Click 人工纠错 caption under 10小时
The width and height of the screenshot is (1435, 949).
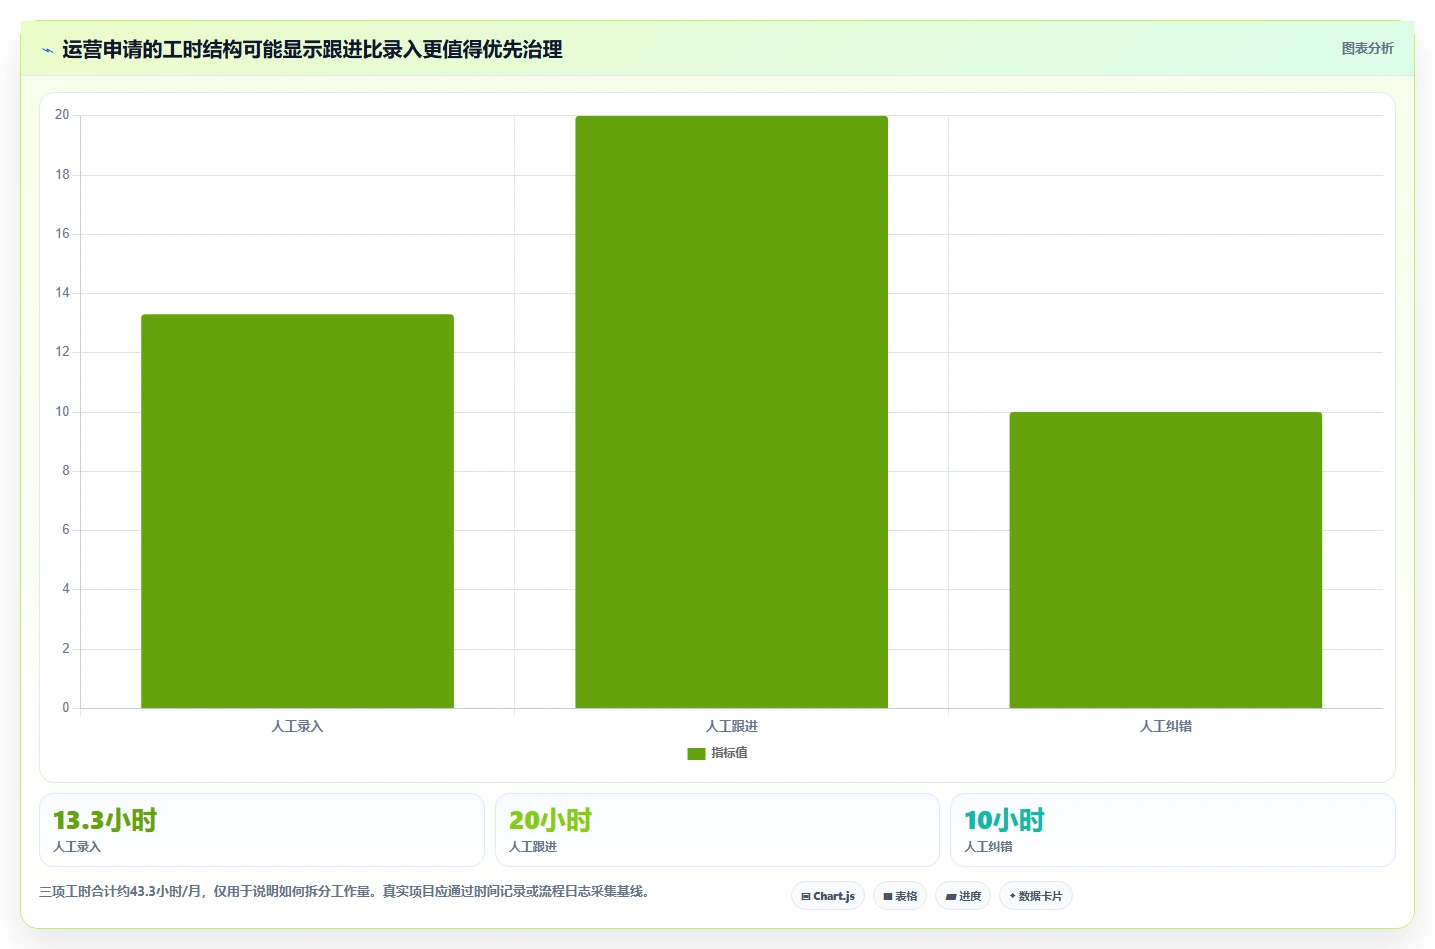(988, 846)
